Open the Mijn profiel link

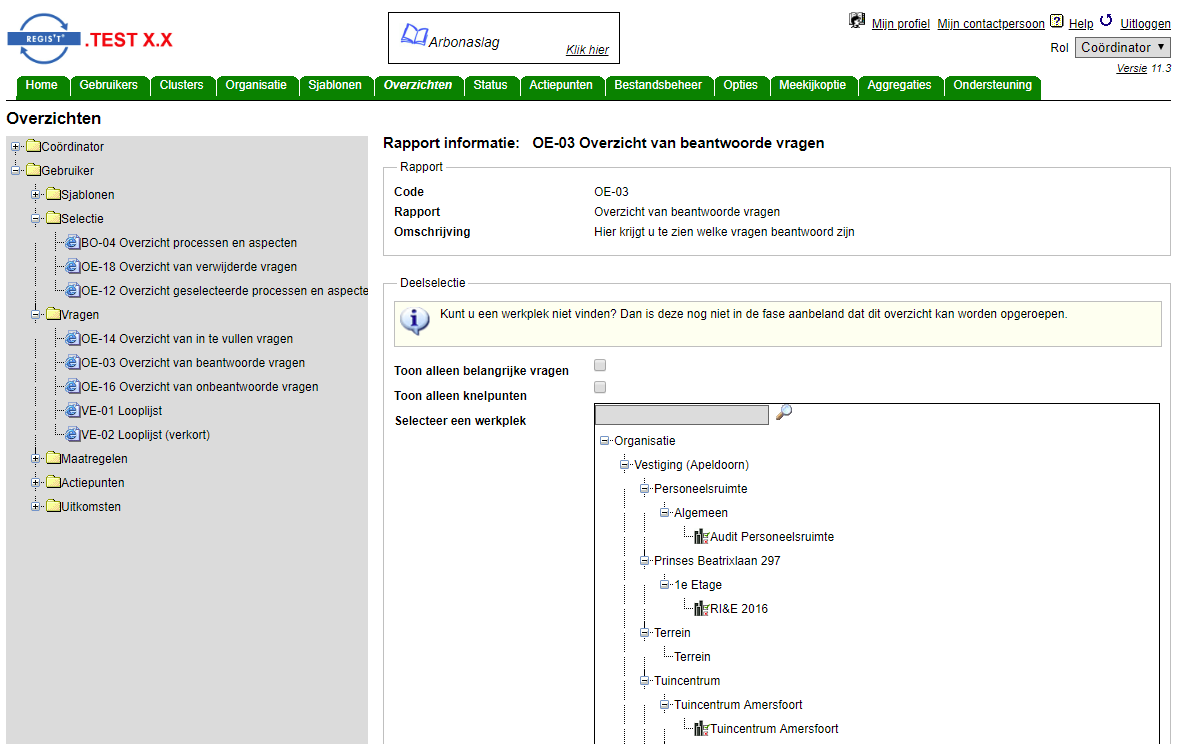click(x=901, y=24)
